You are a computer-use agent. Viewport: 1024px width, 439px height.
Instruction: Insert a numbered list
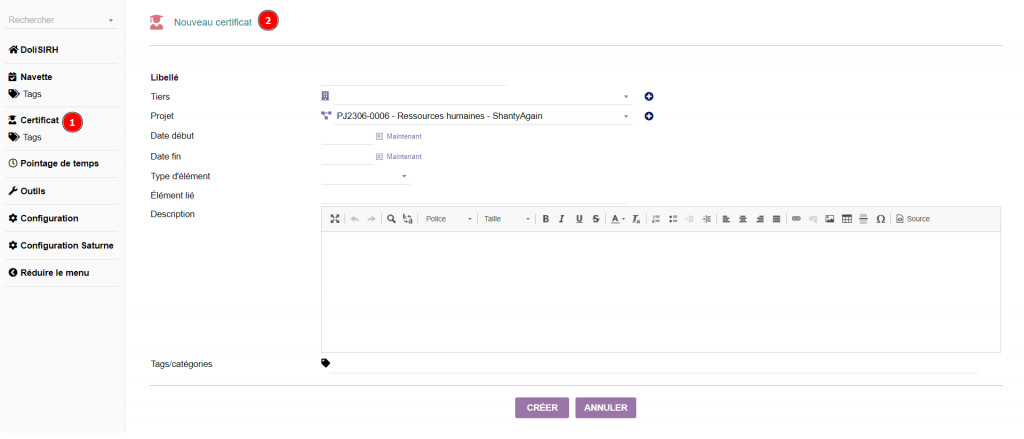pos(656,219)
